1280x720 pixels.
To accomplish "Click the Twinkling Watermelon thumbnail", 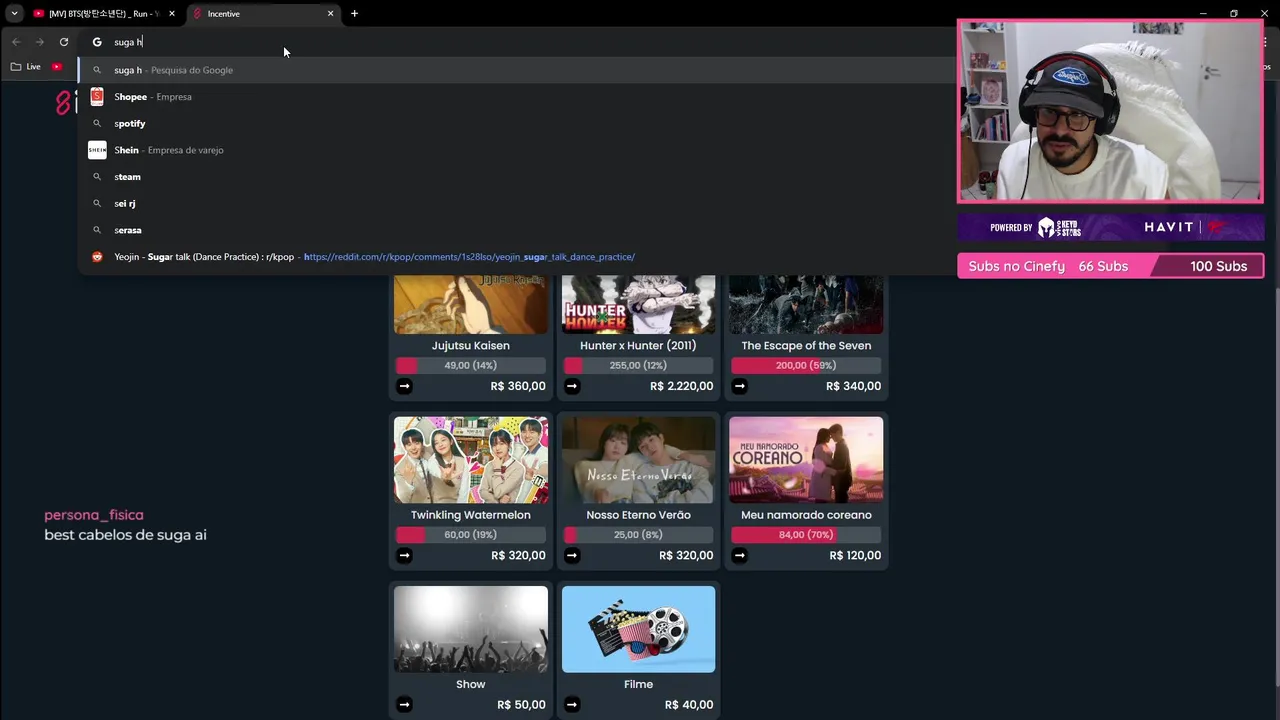I will coord(471,460).
